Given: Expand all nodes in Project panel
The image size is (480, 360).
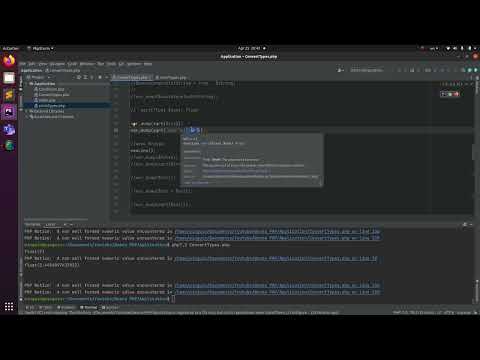Looking at the screenshot, I should point(85,77).
